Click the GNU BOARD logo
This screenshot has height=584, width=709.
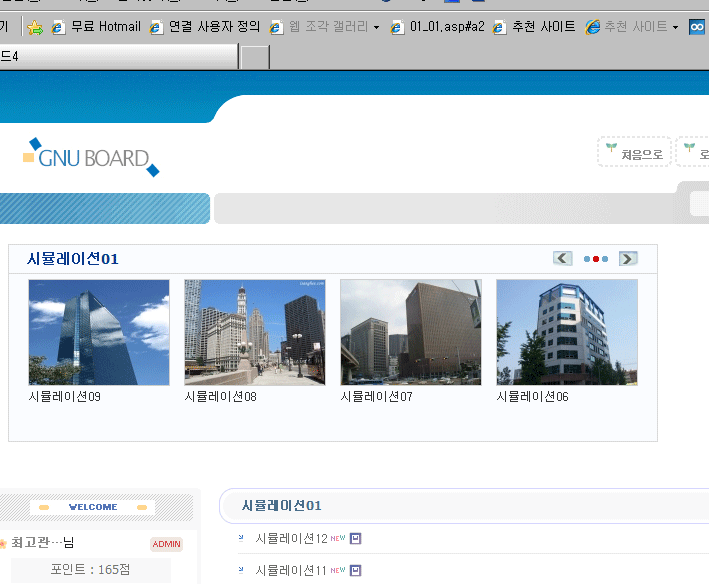coord(91,157)
